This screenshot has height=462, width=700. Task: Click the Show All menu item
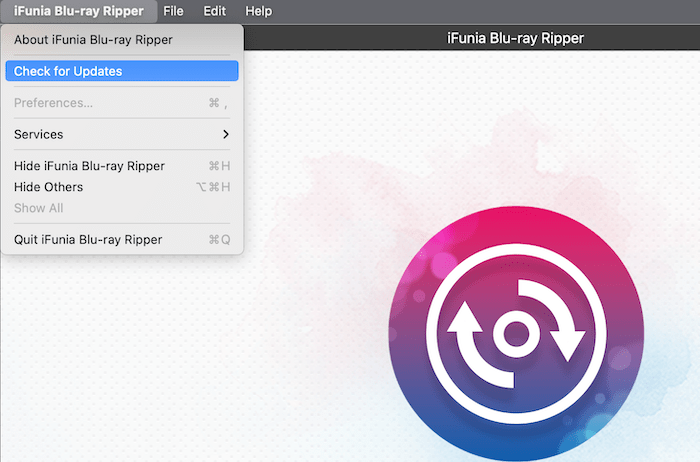click(38, 208)
